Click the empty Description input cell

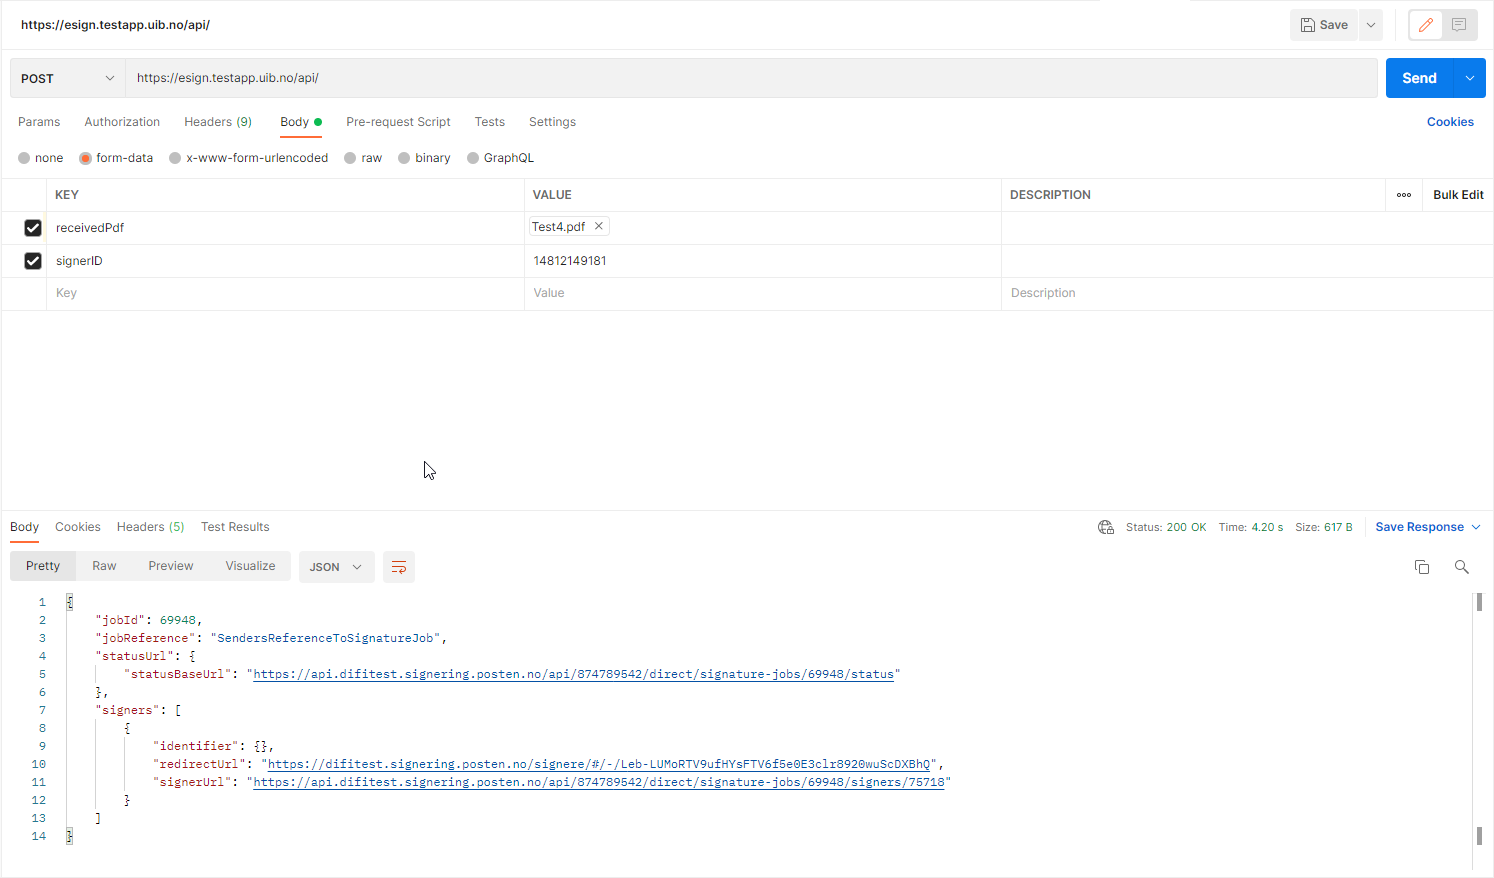[x=1247, y=293]
